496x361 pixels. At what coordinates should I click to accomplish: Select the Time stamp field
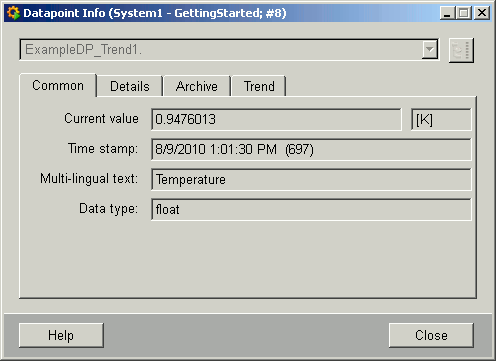click(x=311, y=149)
